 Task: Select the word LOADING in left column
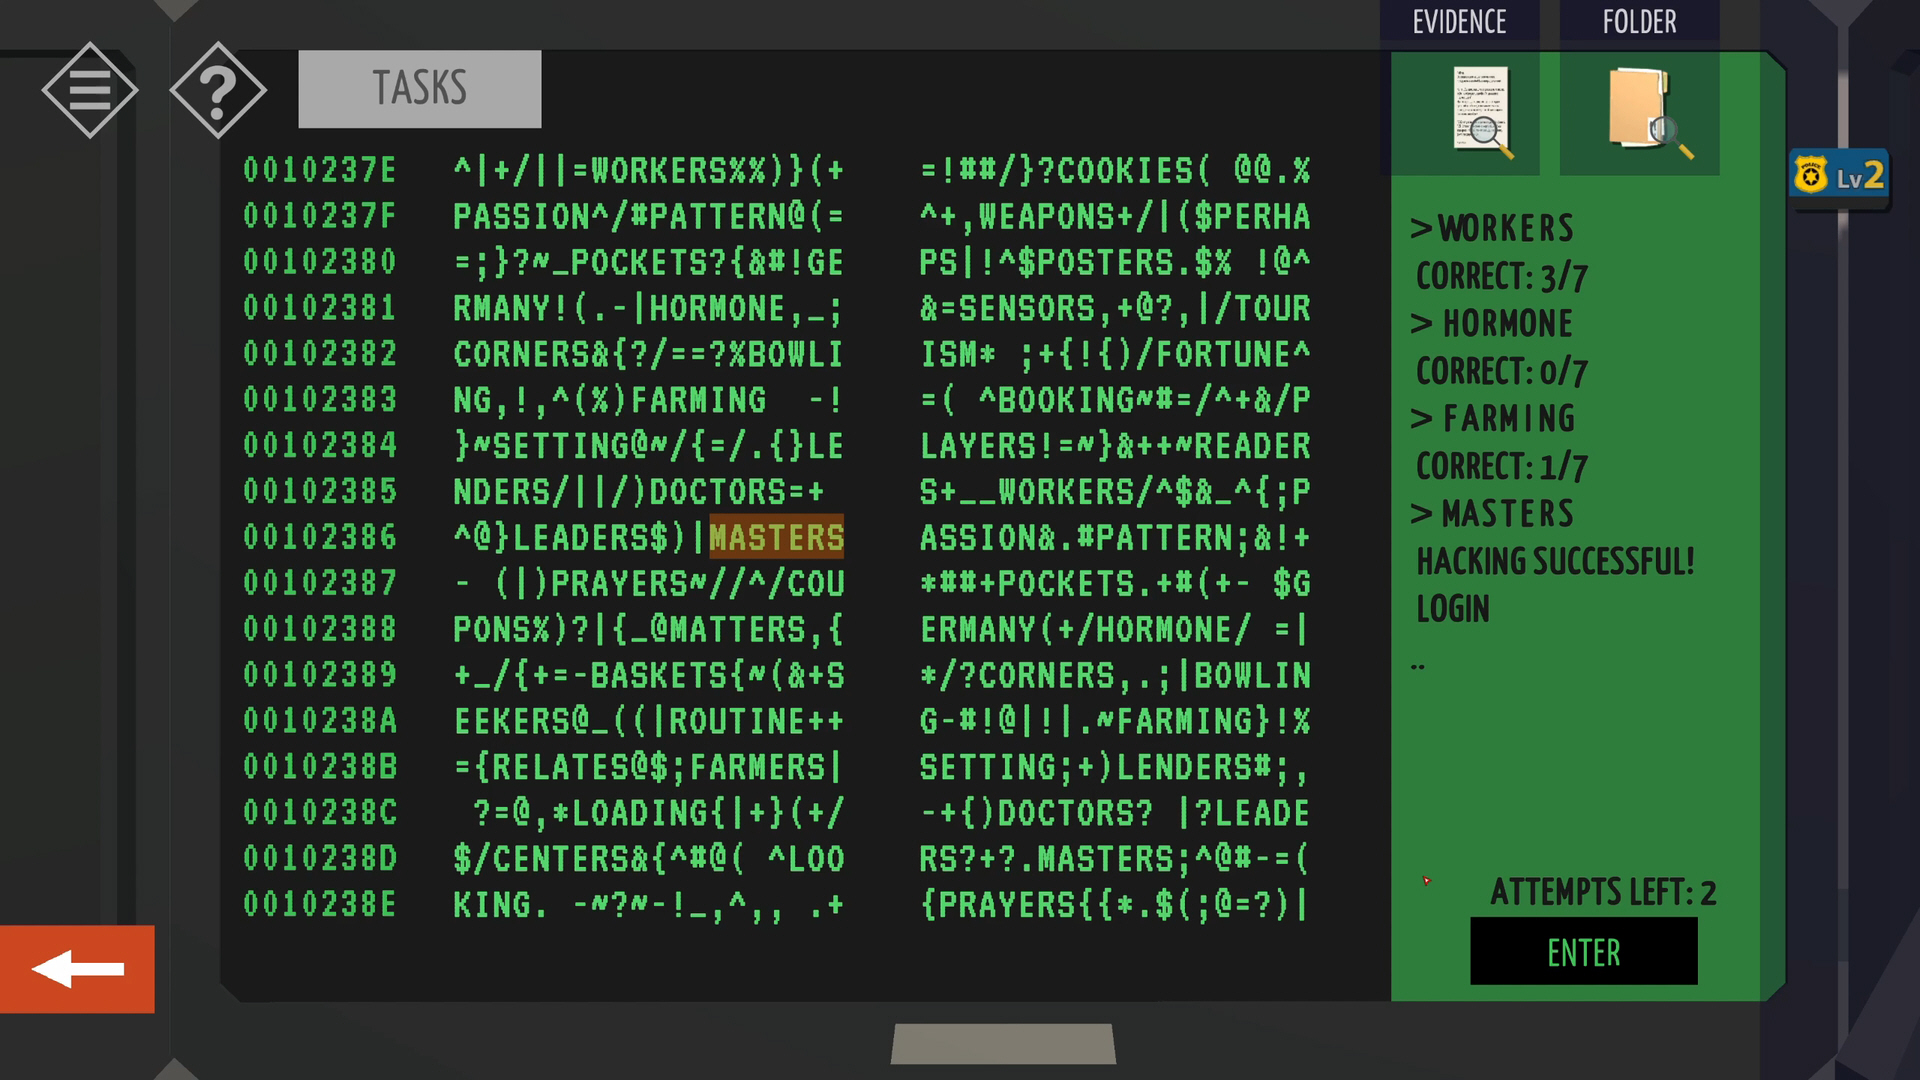(640, 814)
